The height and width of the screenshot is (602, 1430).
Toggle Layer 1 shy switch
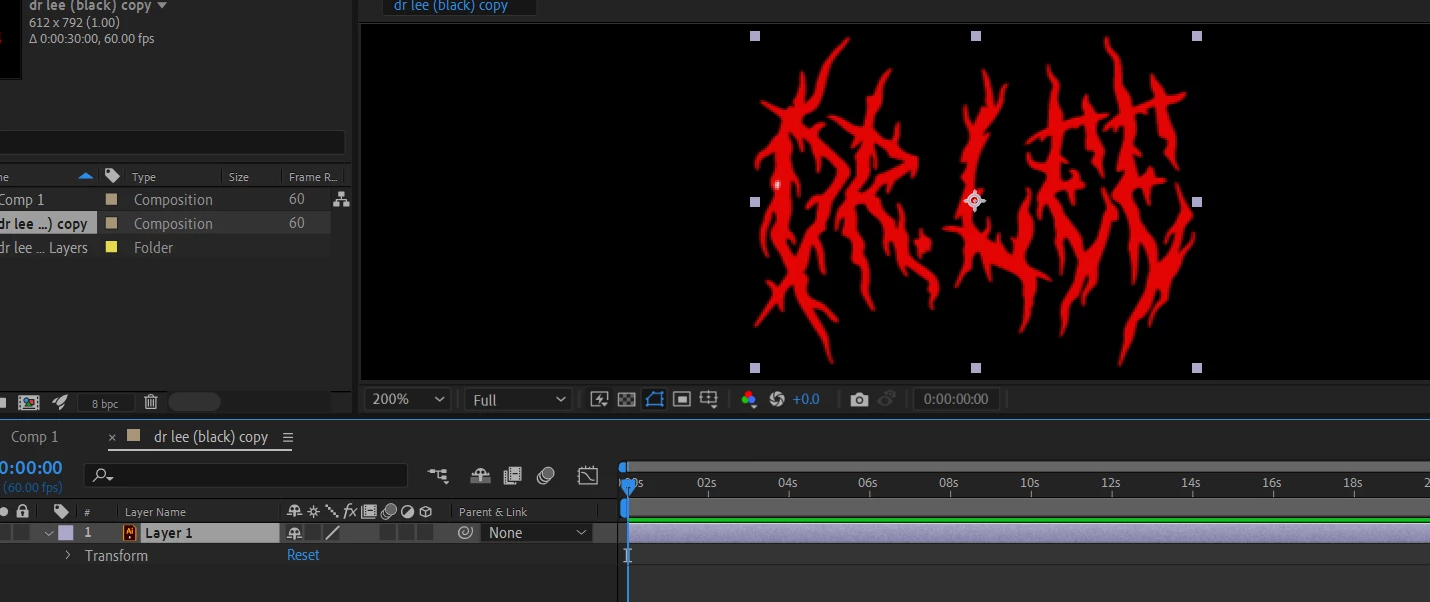pyautogui.click(x=294, y=533)
